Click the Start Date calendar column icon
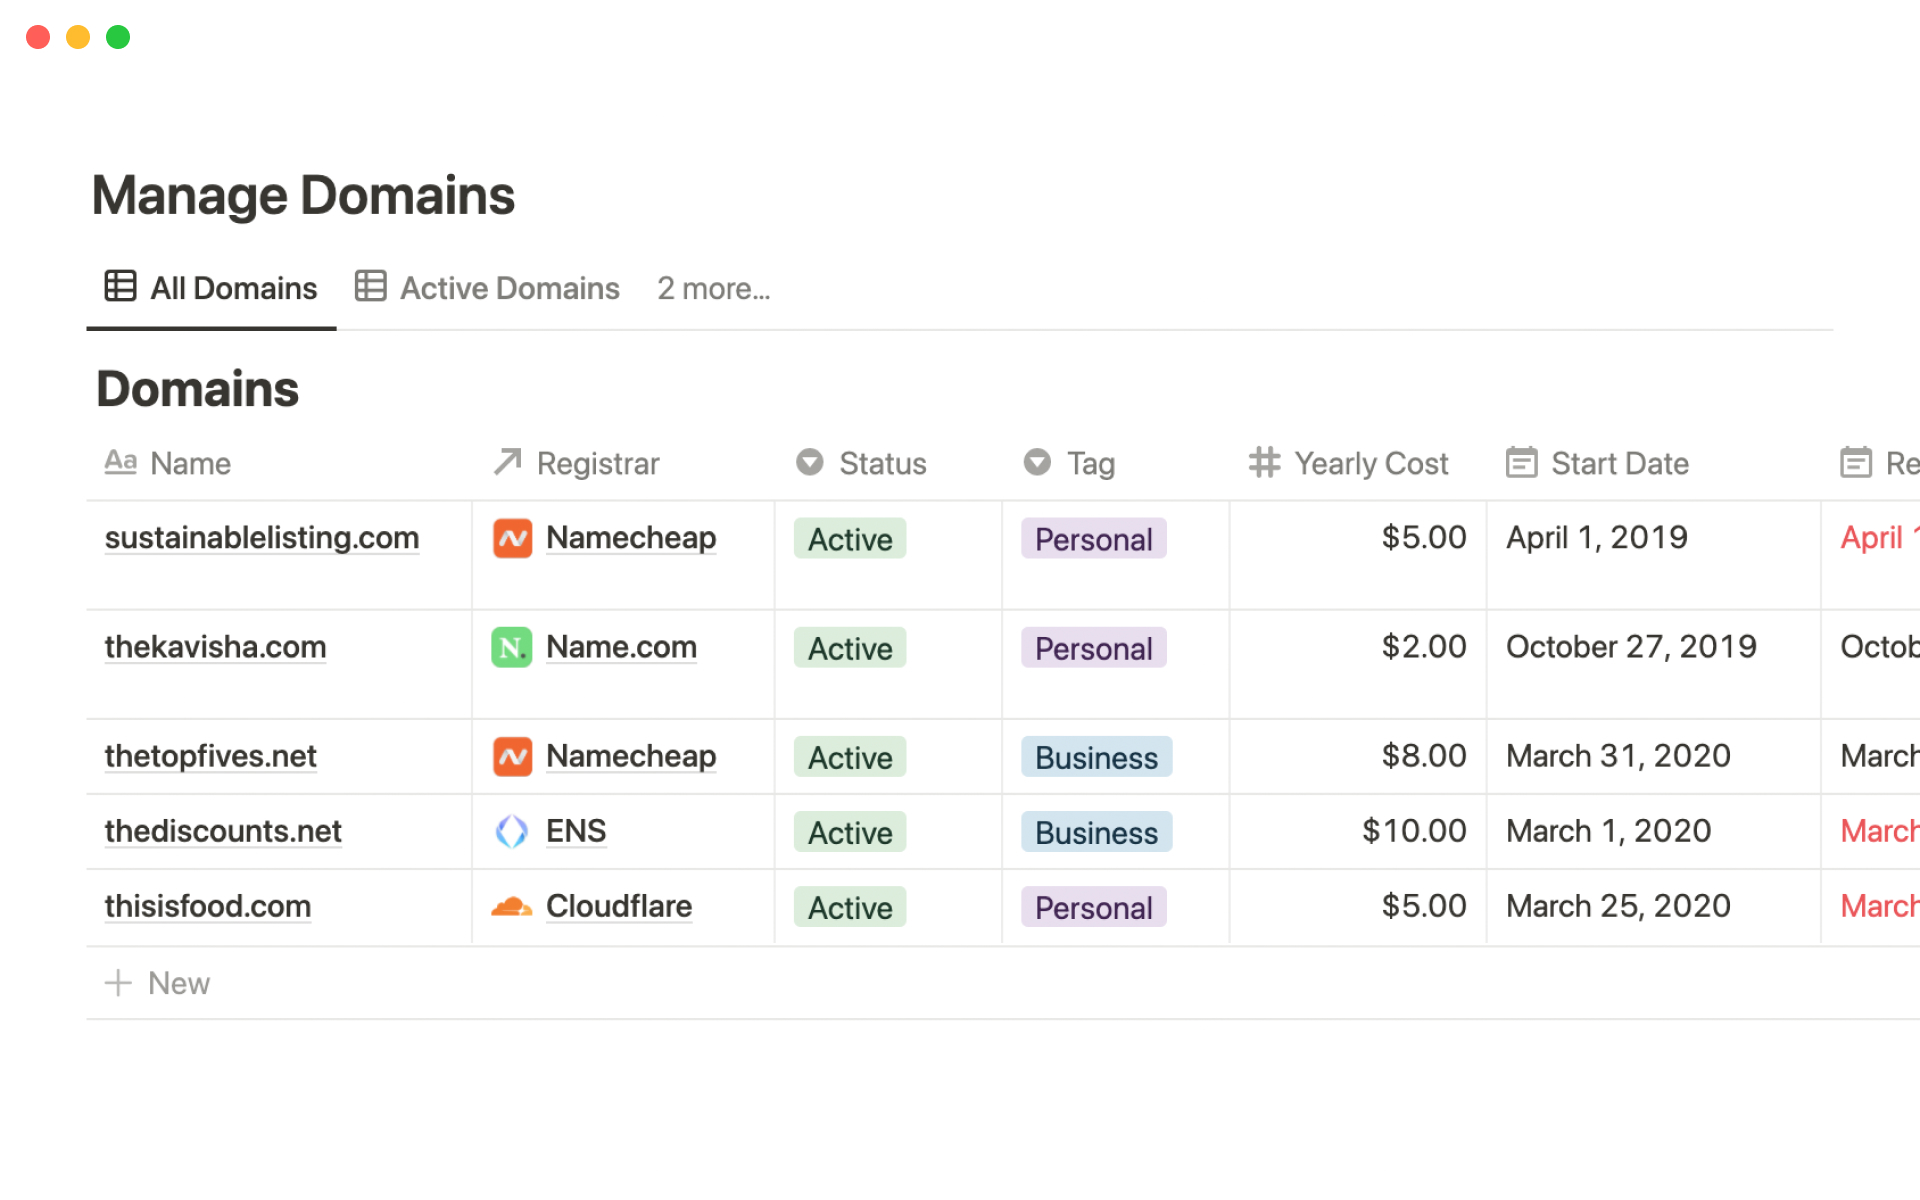This screenshot has height=1200, width=1920. [1521, 463]
